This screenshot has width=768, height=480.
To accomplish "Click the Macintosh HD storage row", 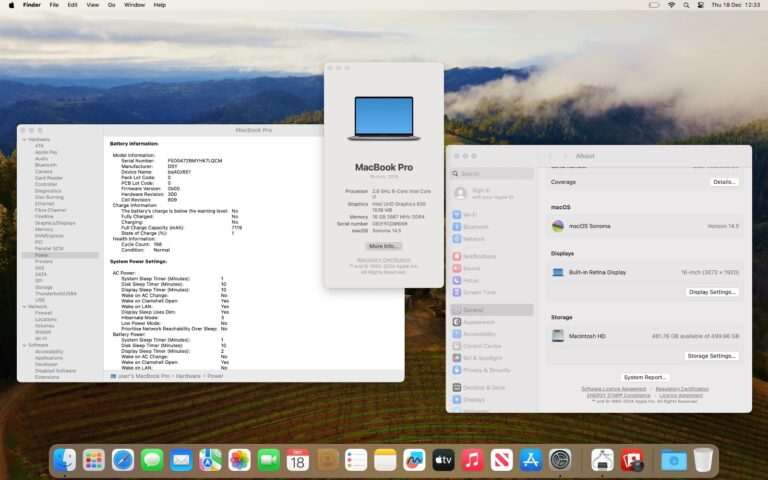I will pyautogui.click(x=646, y=336).
